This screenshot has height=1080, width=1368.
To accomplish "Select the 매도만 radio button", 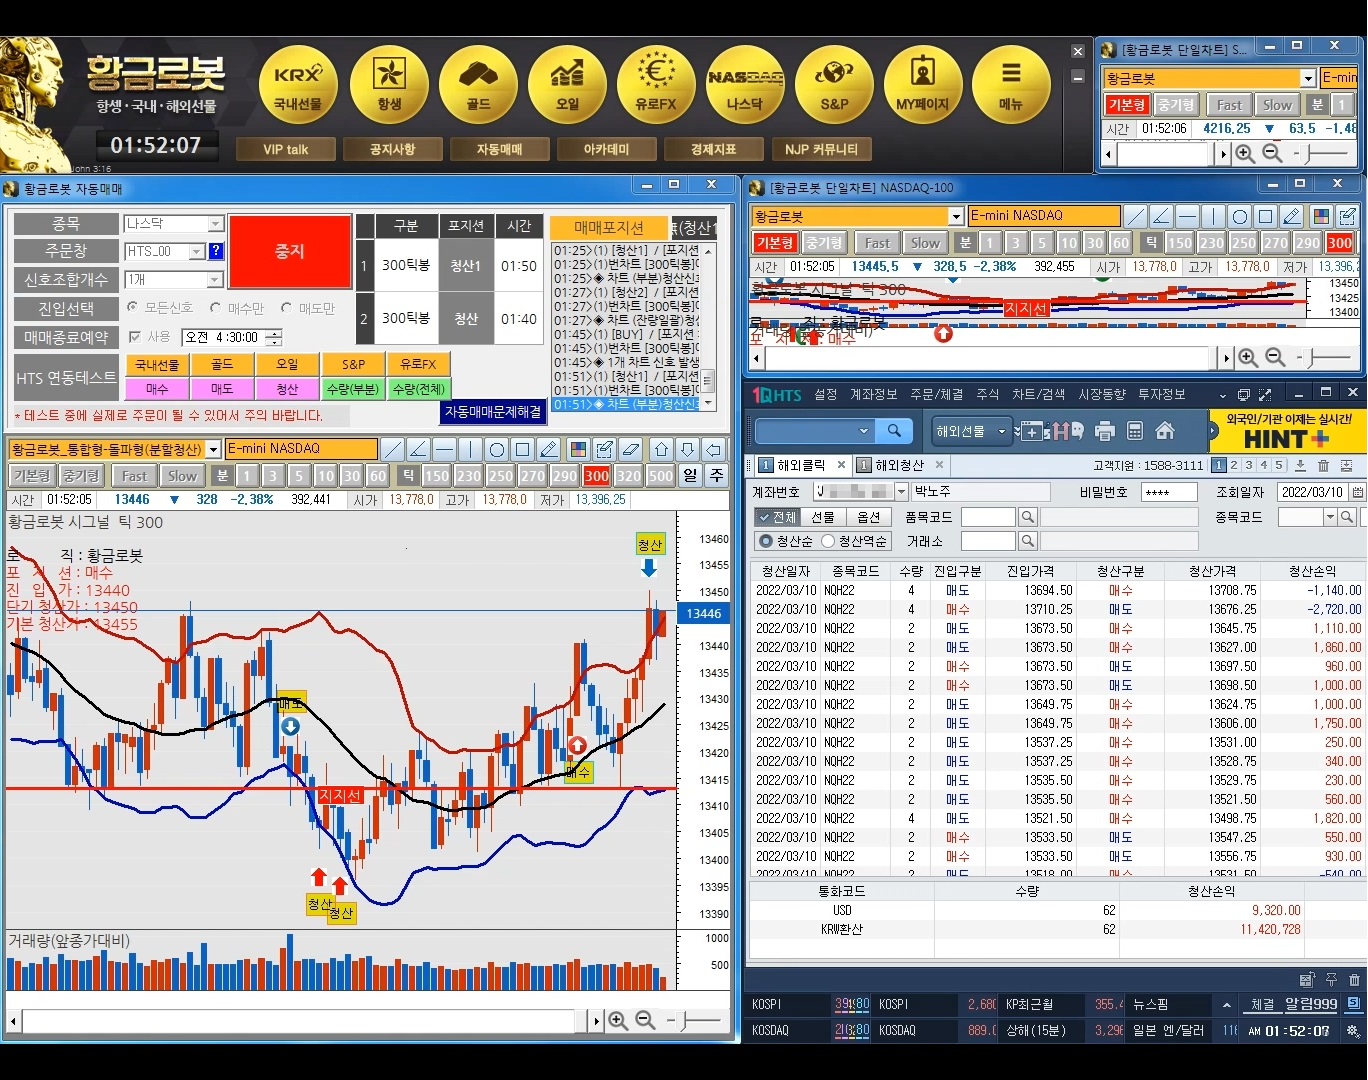I will (286, 308).
